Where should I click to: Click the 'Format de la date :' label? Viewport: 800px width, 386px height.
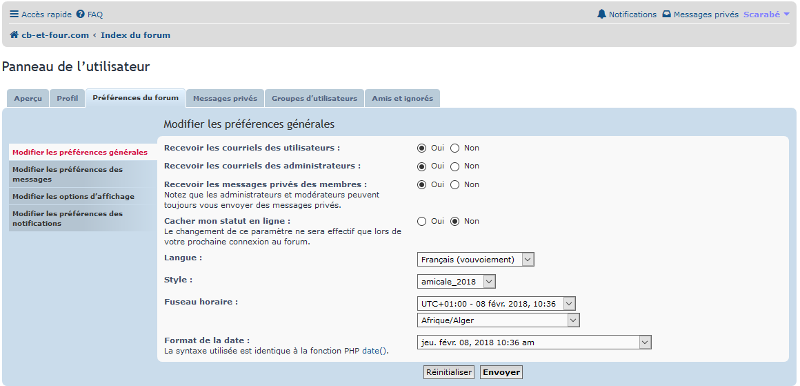click(207, 340)
